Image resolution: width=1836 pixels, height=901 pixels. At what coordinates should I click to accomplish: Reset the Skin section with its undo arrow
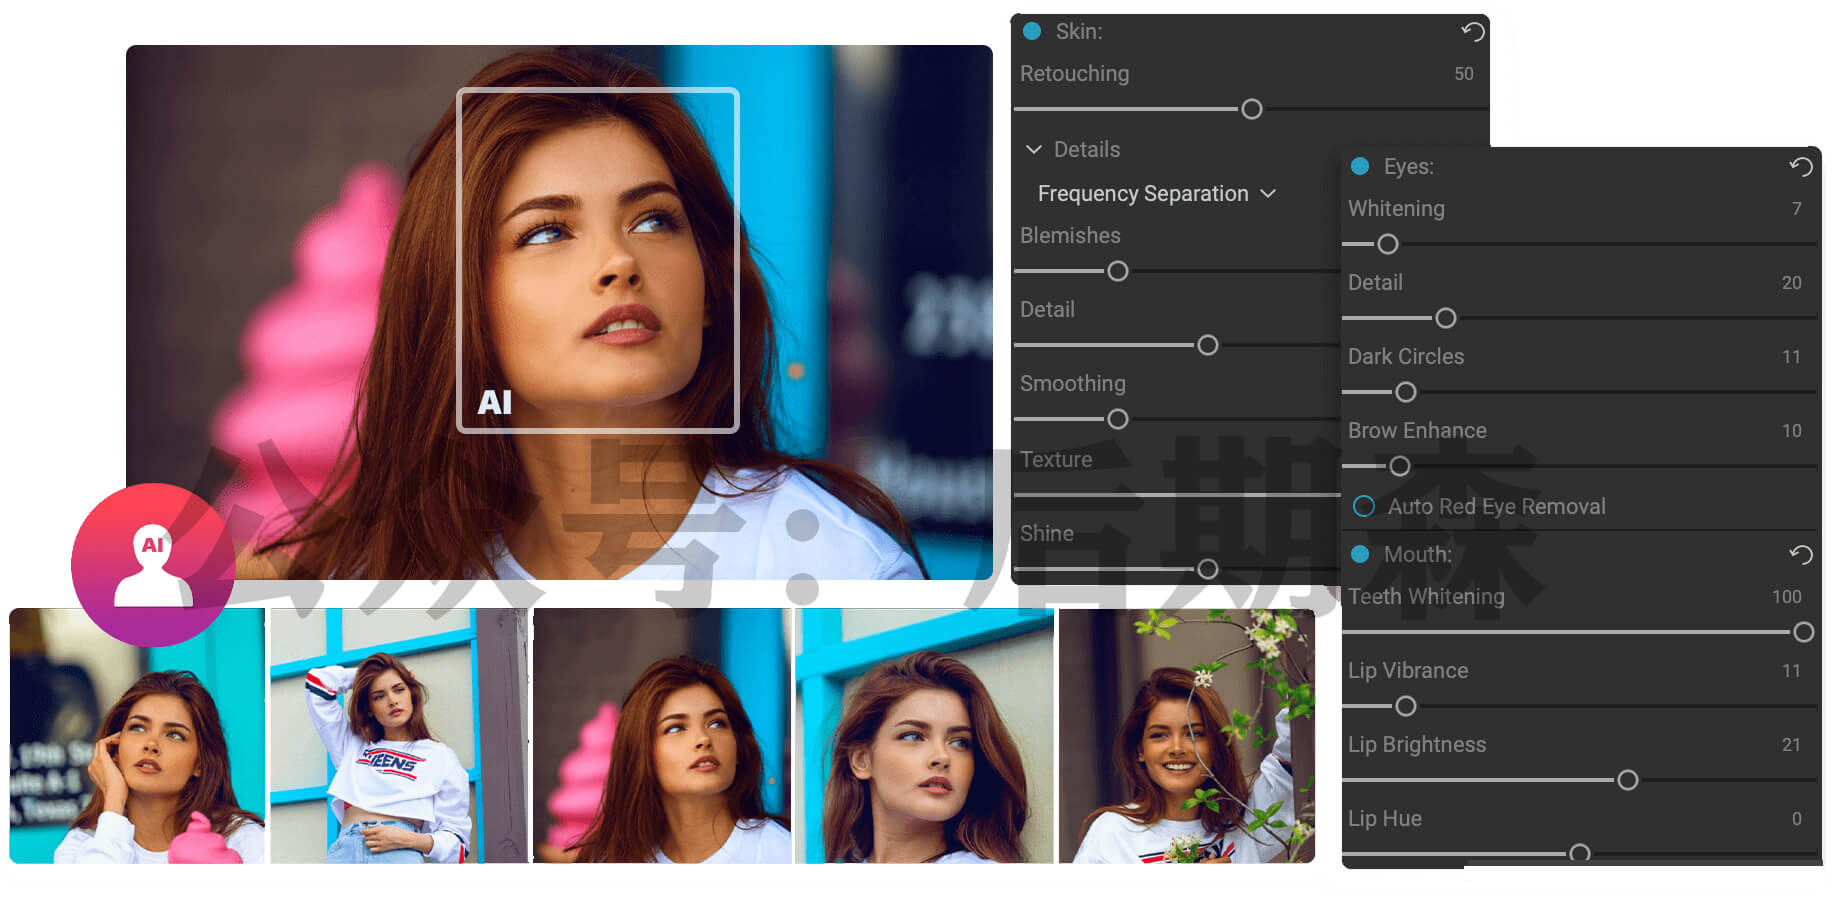pyautogui.click(x=1472, y=31)
